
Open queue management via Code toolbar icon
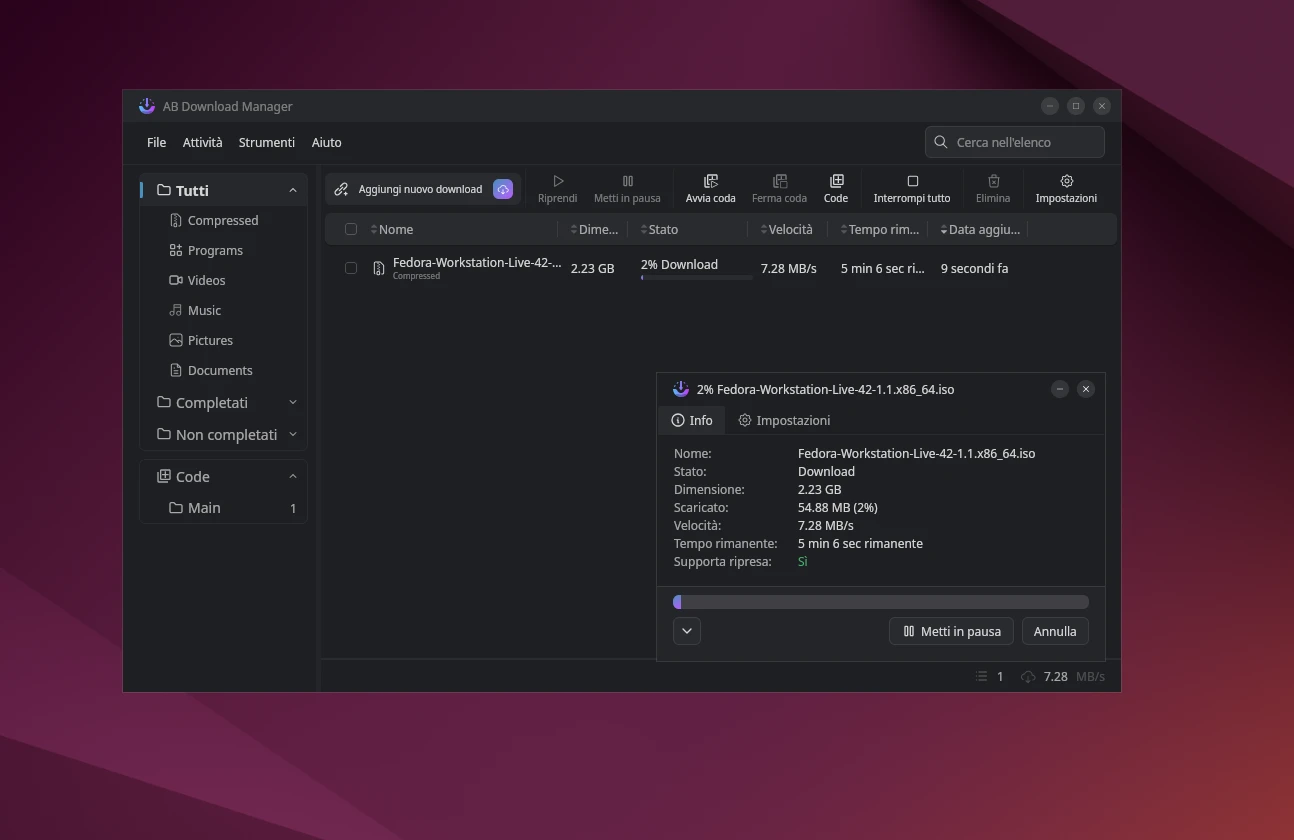[x=836, y=187]
